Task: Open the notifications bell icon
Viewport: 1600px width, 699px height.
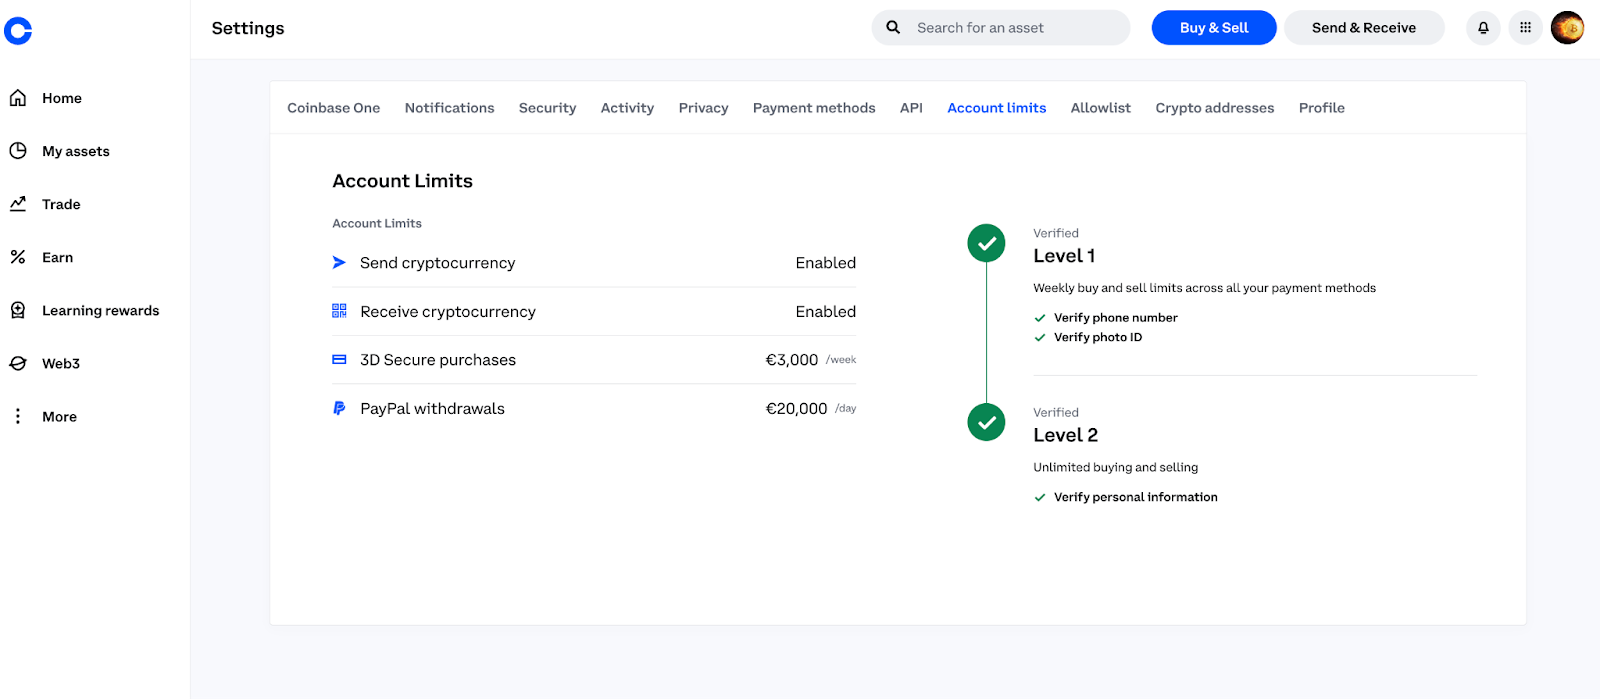Action: tap(1483, 28)
